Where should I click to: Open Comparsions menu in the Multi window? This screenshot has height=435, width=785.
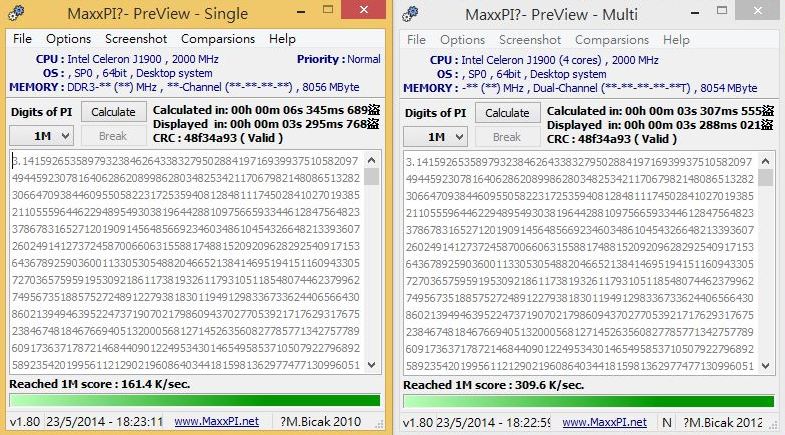tap(612, 40)
